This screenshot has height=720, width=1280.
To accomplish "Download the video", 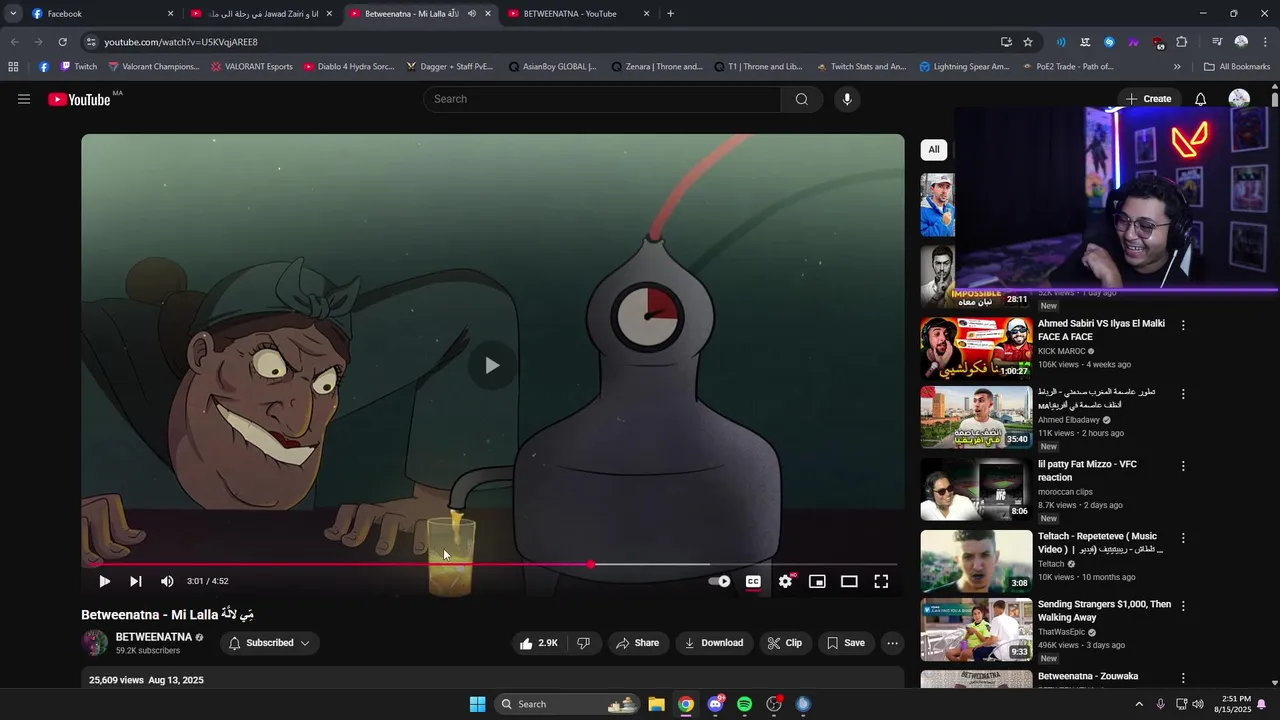I will point(713,643).
